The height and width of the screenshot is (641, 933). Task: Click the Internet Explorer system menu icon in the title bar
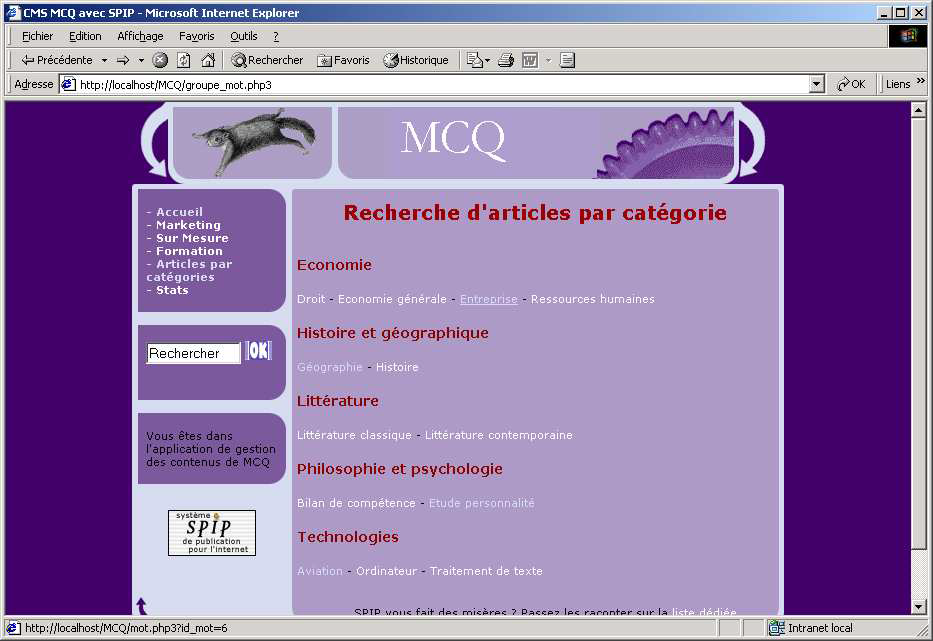click(x=13, y=12)
